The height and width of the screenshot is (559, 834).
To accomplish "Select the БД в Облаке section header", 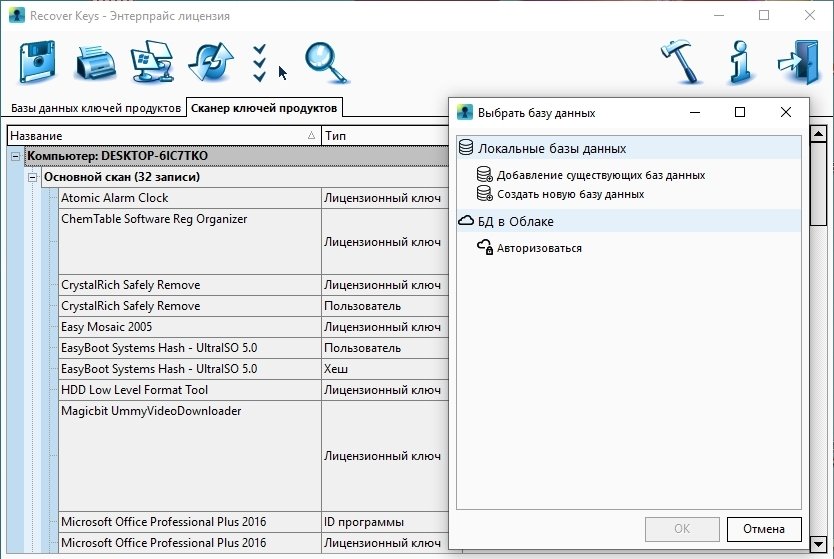I will pyautogui.click(x=629, y=221).
